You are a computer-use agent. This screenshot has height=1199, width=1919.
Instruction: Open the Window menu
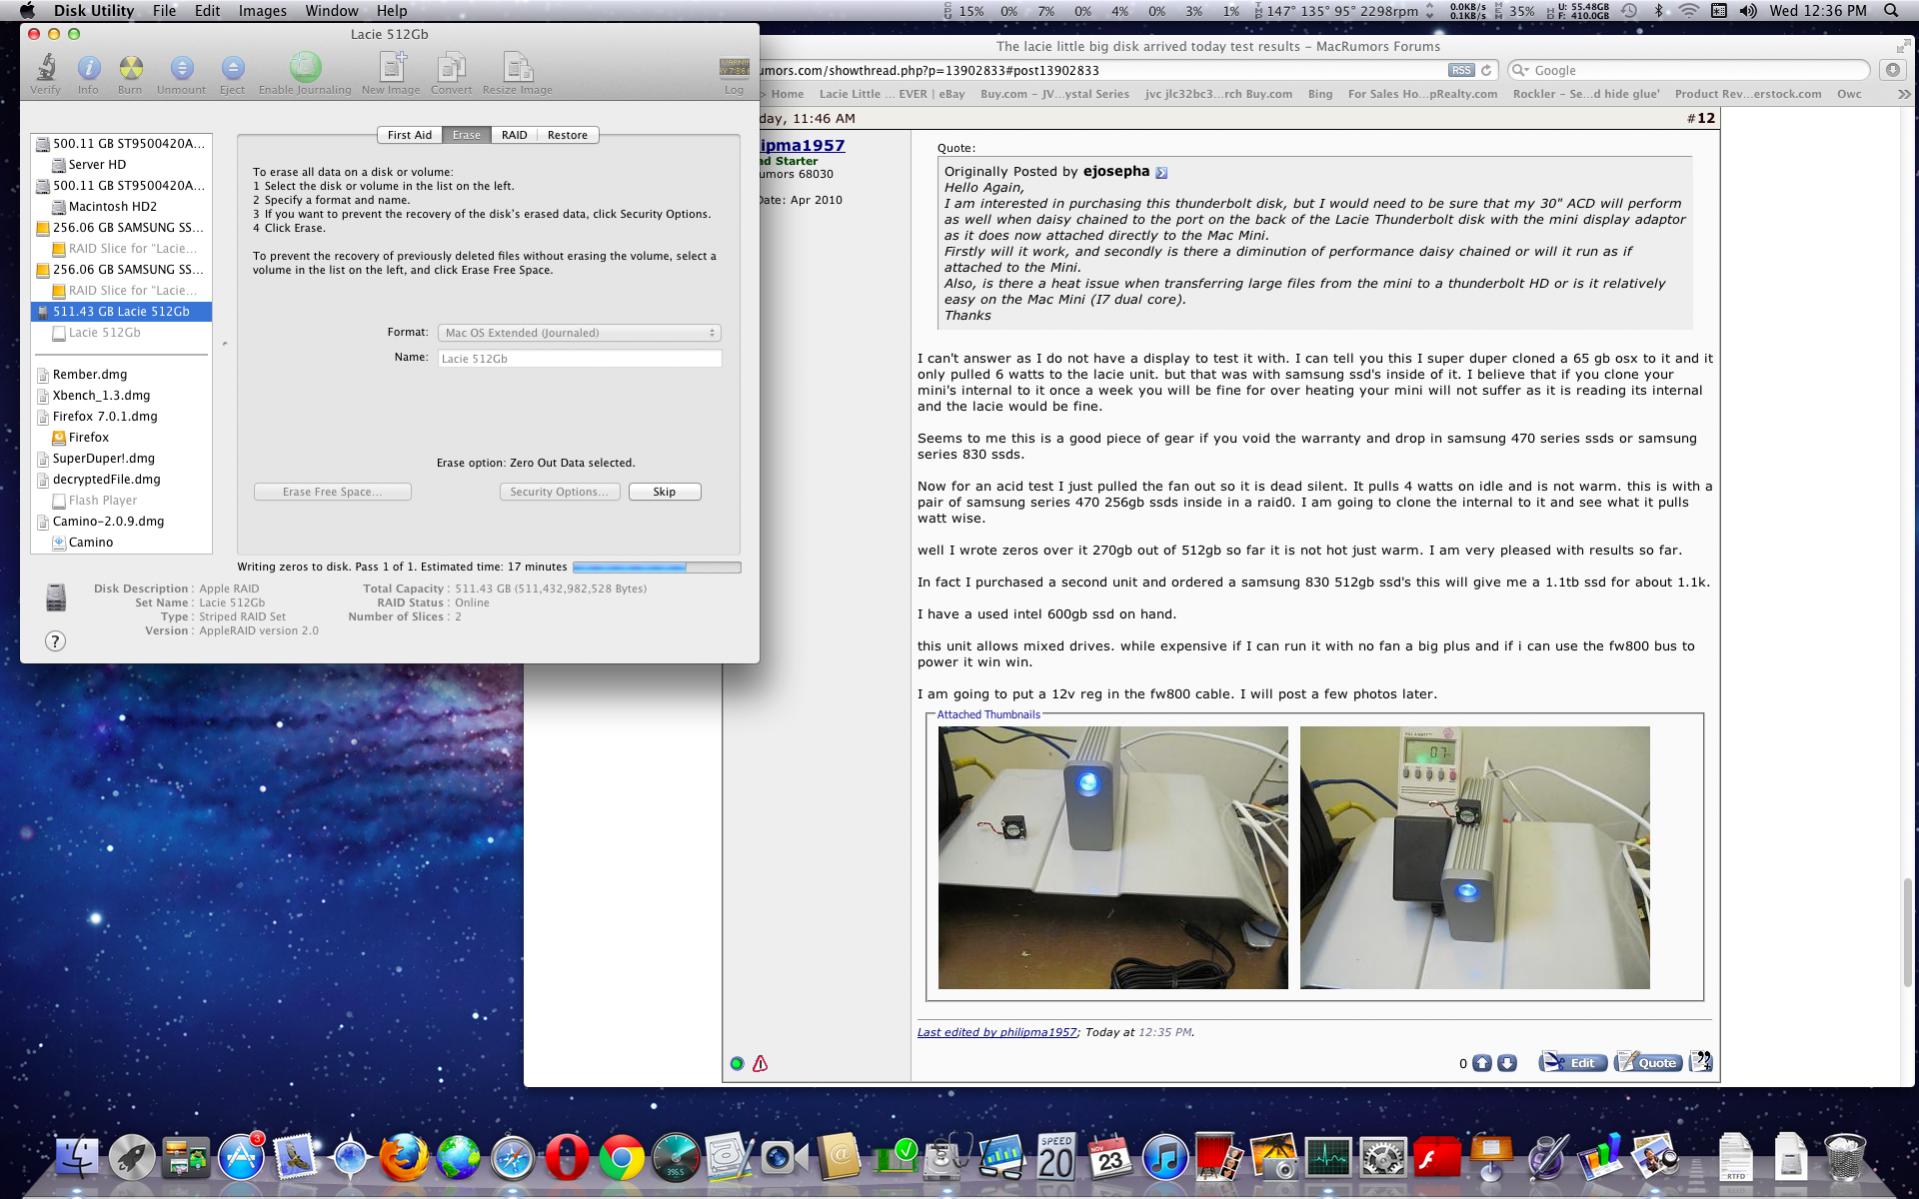(331, 11)
